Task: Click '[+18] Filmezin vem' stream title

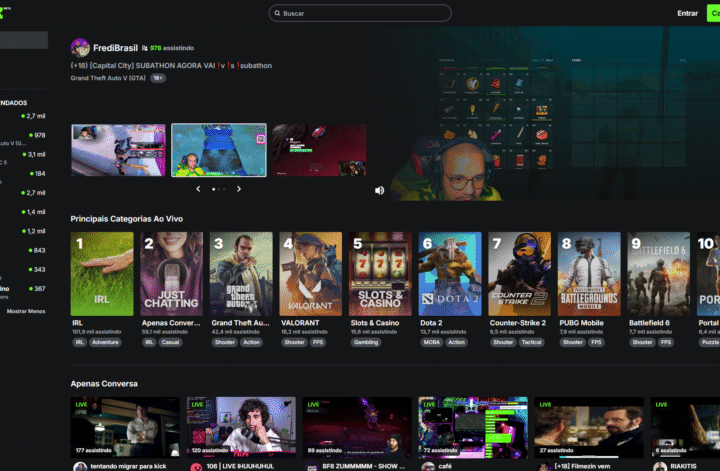Action: point(582,466)
